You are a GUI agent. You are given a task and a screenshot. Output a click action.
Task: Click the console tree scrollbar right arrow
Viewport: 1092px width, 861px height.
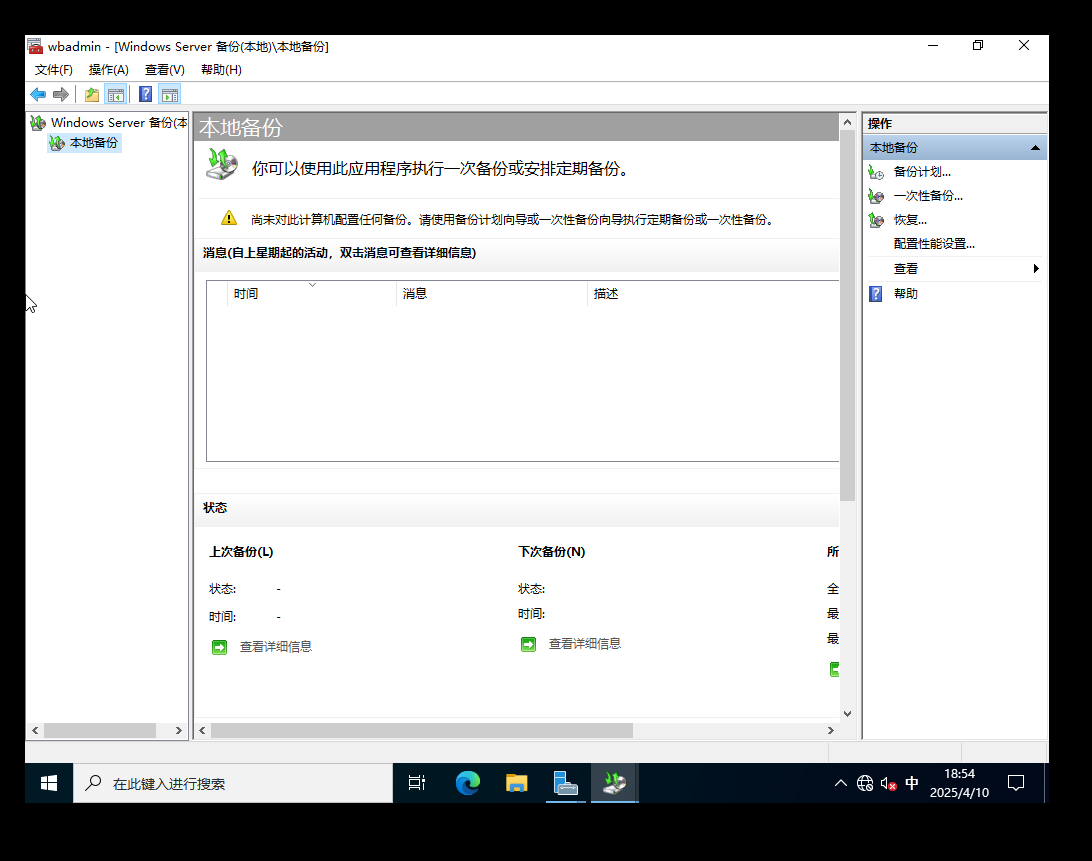coord(178,730)
